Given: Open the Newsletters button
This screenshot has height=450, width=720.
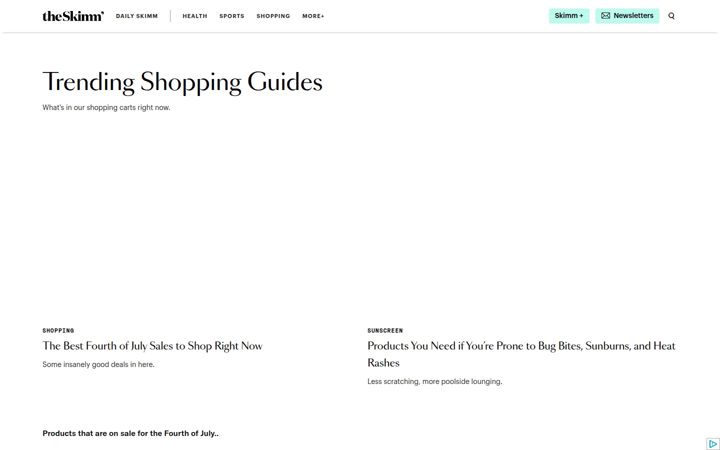Looking at the screenshot, I should tap(627, 16).
